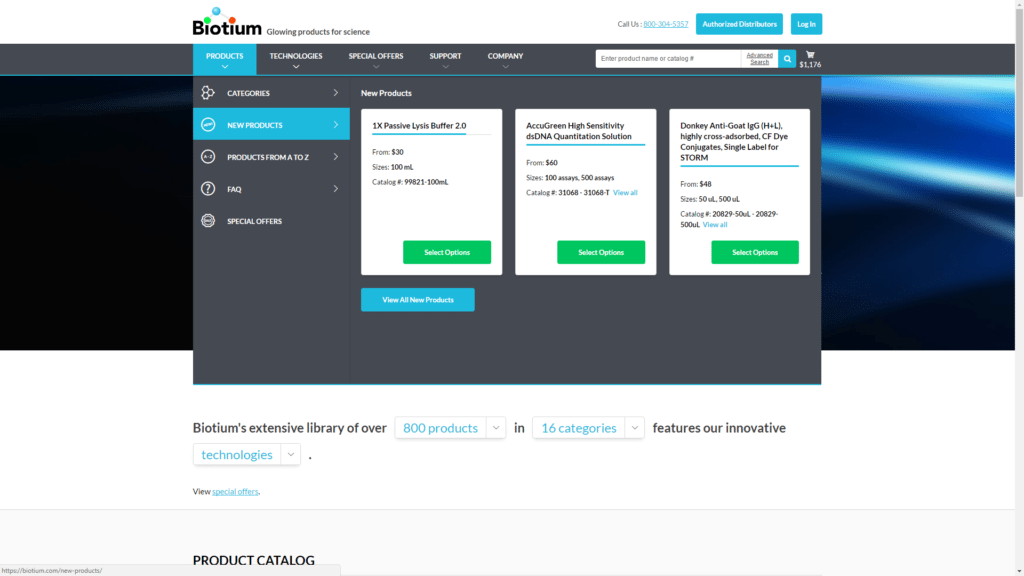The height and width of the screenshot is (576, 1024).
Task: Select Options for Donkey Anti-Goat IgG
Action: click(755, 252)
